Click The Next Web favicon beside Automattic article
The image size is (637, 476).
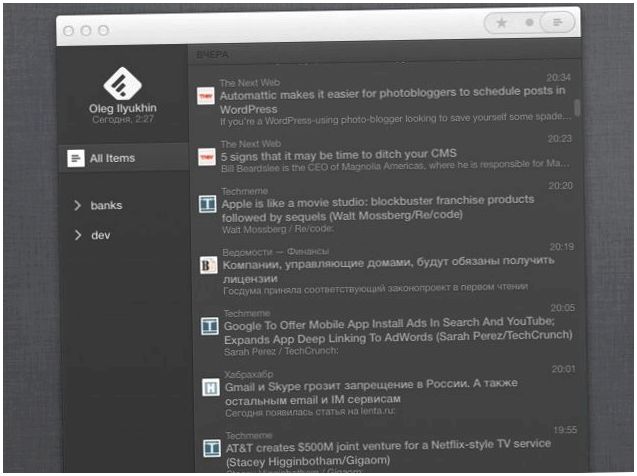[x=206, y=96]
